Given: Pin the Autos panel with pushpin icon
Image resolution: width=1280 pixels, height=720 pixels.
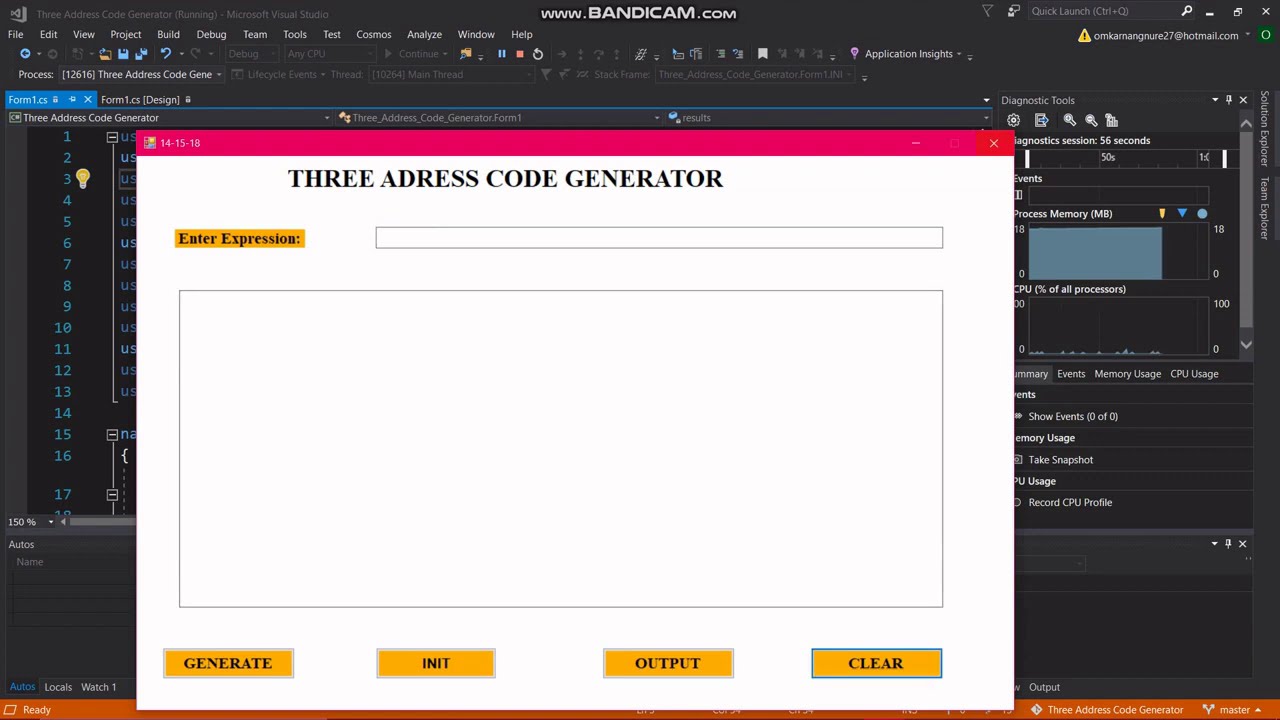Looking at the screenshot, I should (x=1229, y=544).
